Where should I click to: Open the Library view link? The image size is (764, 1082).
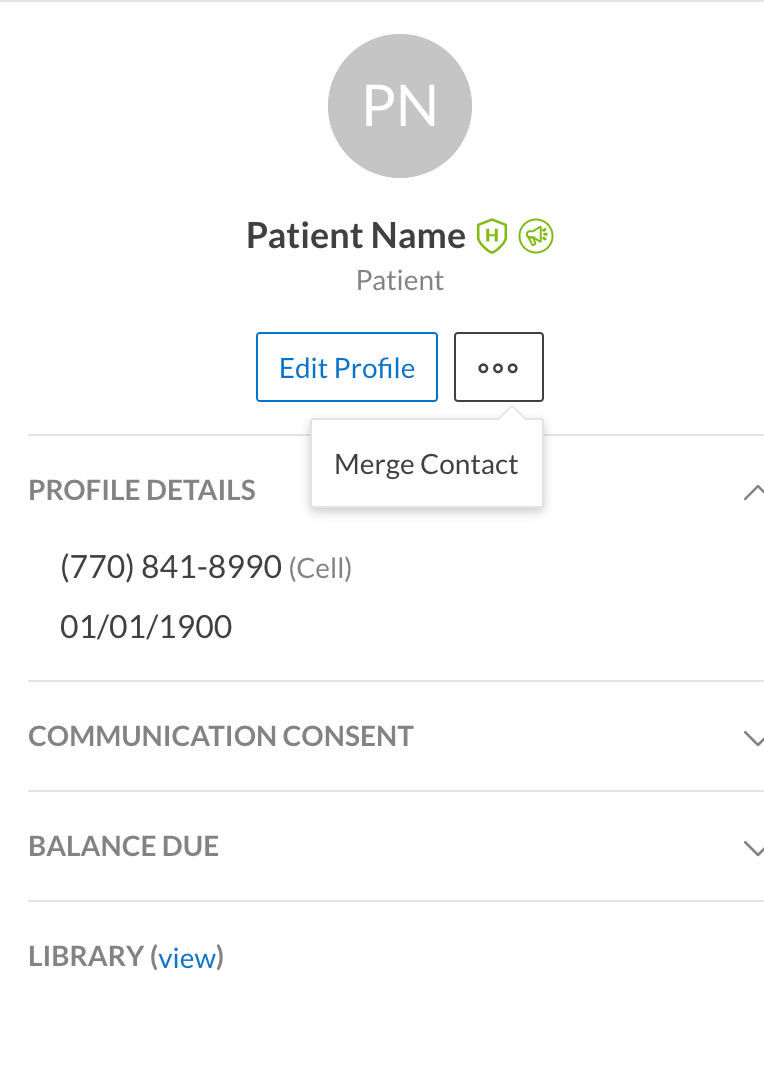click(x=187, y=958)
